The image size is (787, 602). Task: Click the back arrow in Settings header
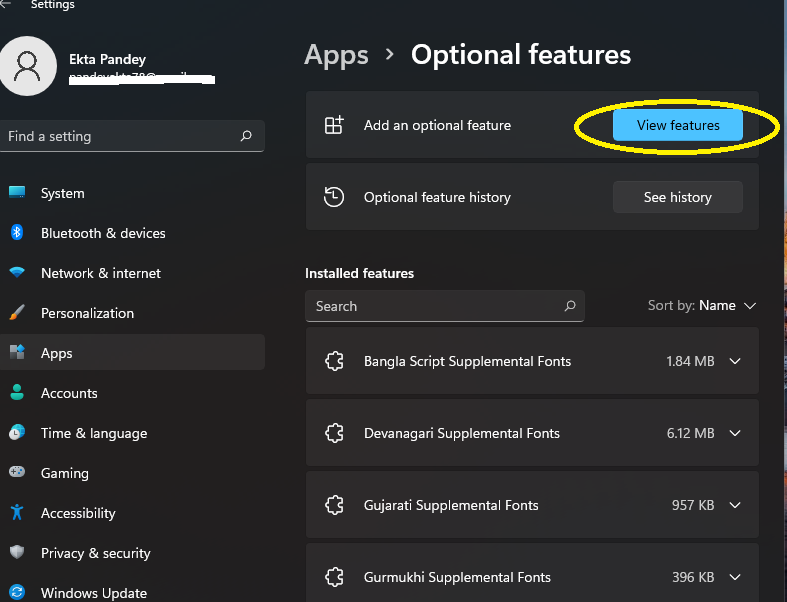point(5,5)
